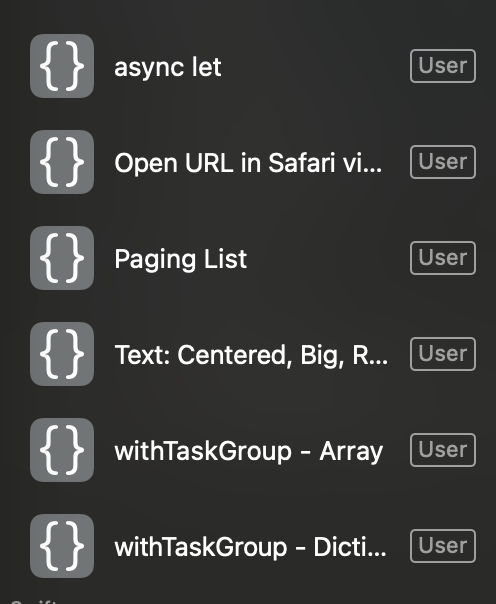Pick the withTaskGroup - Array snippet
Image resolution: width=496 pixels, height=604 pixels.
coord(249,451)
